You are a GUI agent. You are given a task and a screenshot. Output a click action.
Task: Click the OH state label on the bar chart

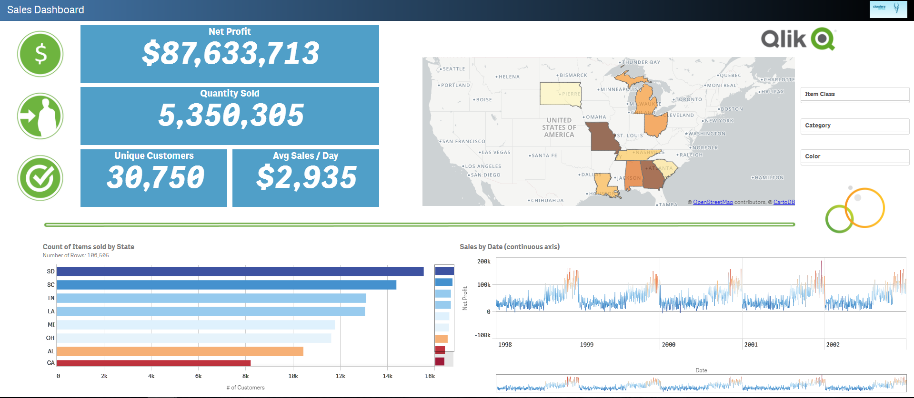[51, 338]
